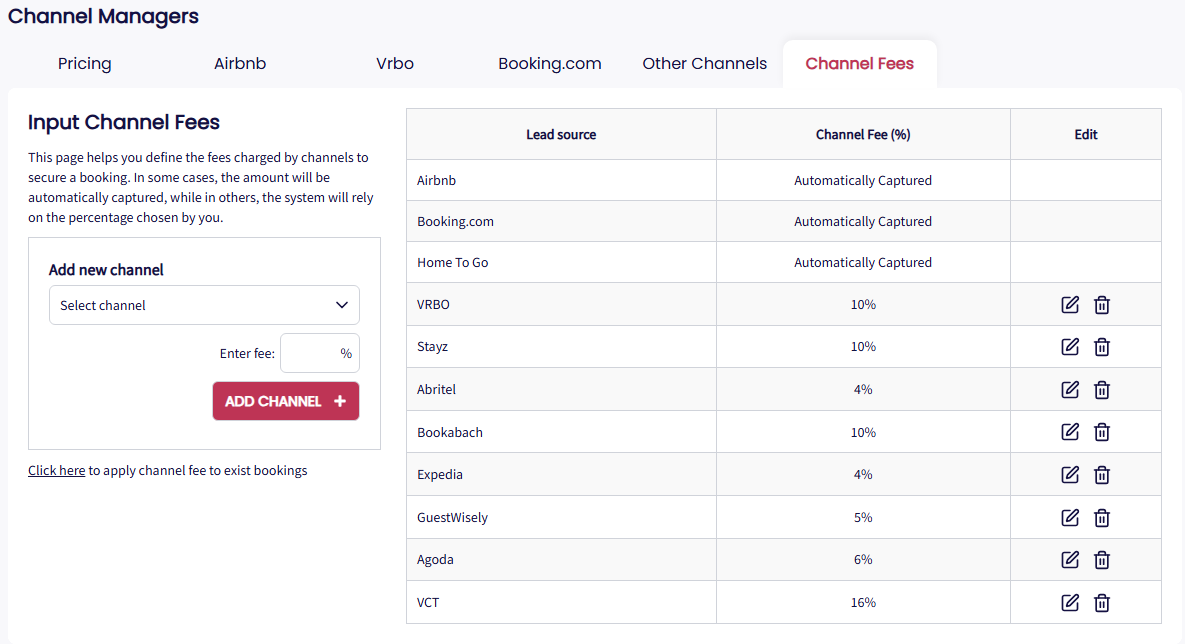The width and height of the screenshot is (1185, 644).
Task: Open the Airbnb tab
Action: click(x=240, y=64)
